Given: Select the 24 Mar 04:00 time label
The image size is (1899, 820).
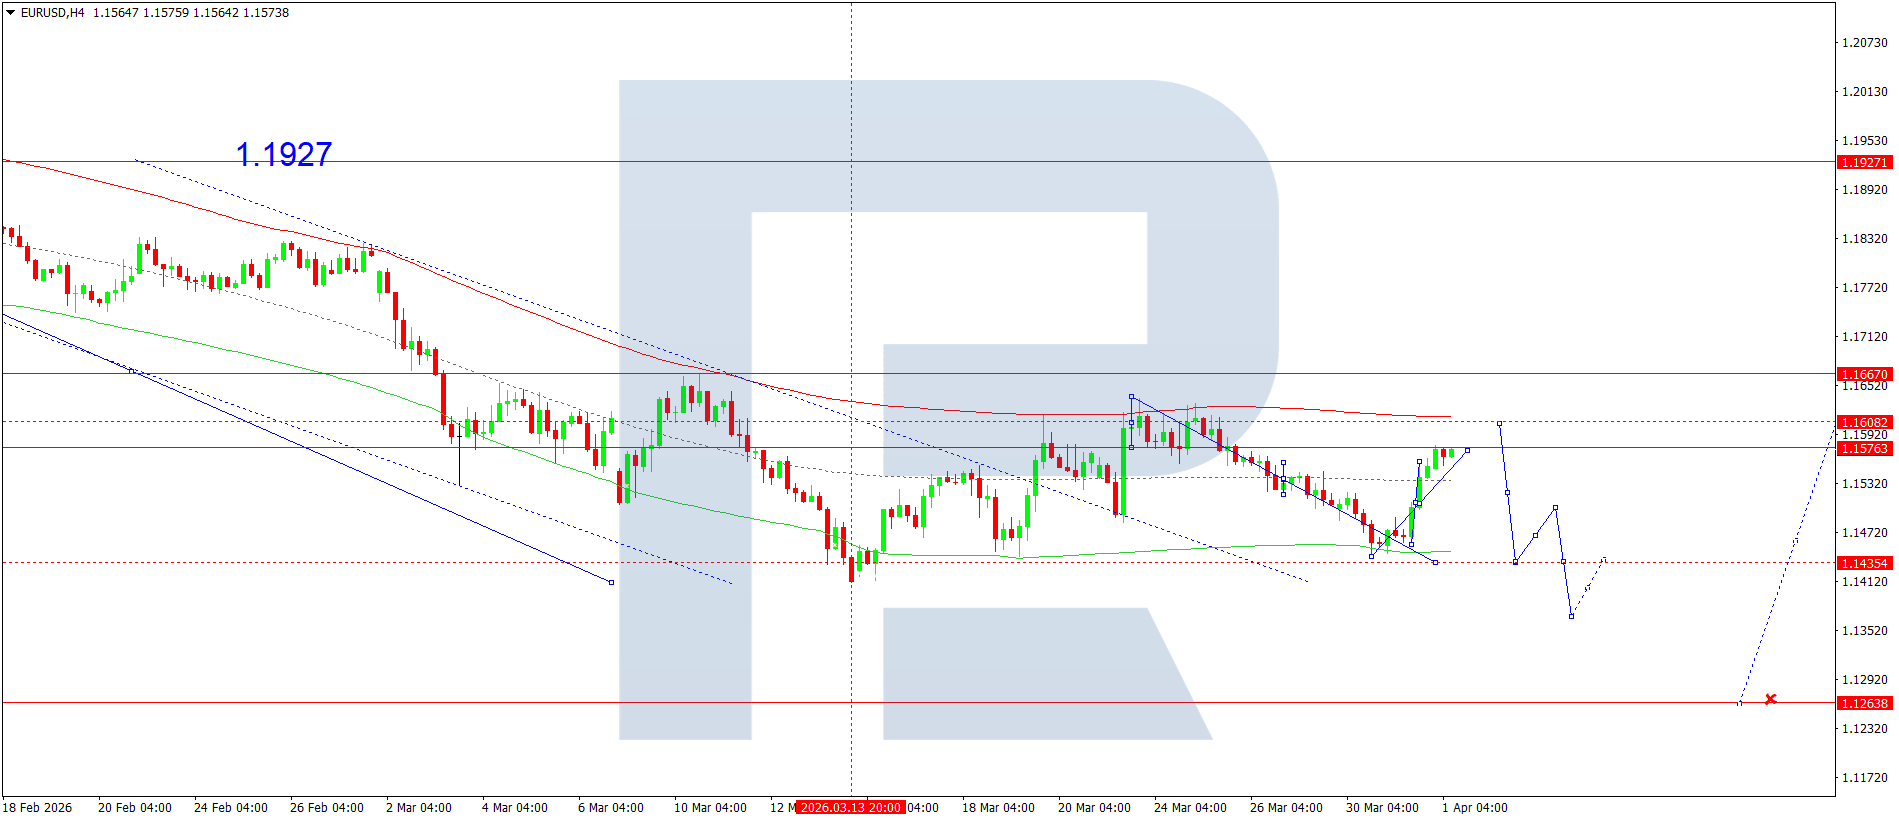Looking at the screenshot, I should 1190,807.
